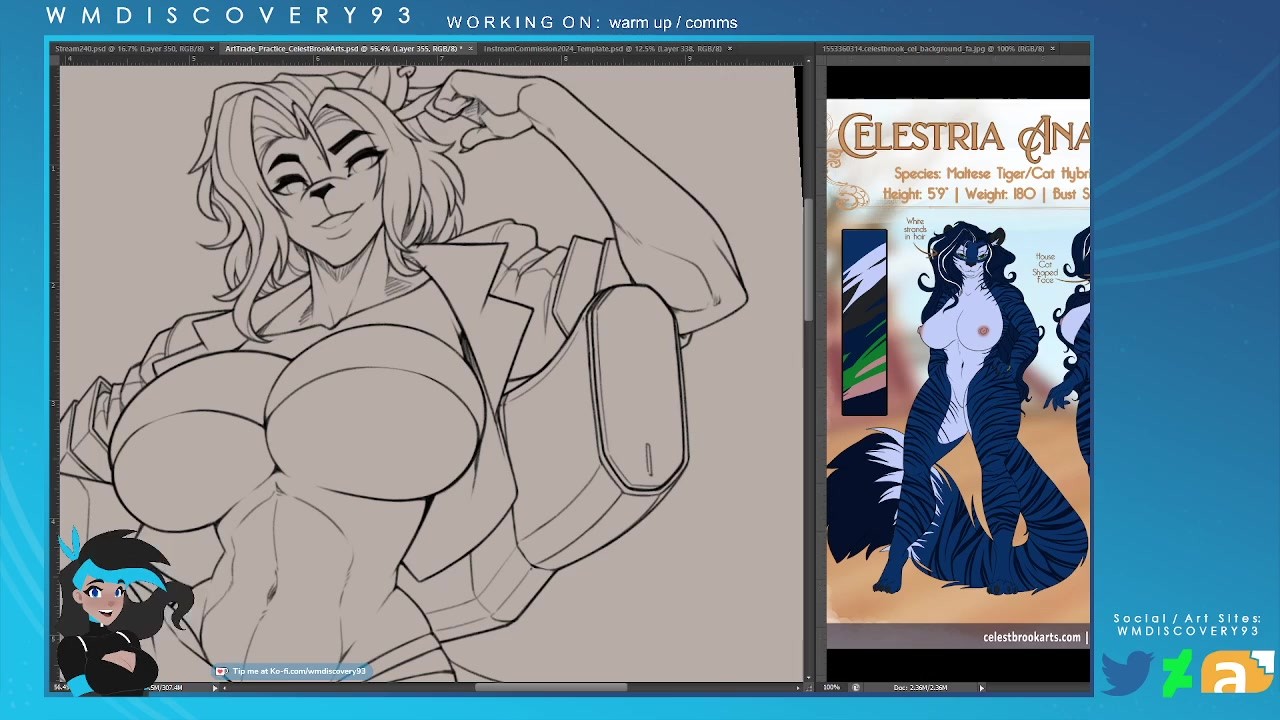Image resolution: width=1280 pixels, height=720 pixels.
Task: Close the InstreamCommission2024_Template.psd tab
Action: (x=730, y=48)
